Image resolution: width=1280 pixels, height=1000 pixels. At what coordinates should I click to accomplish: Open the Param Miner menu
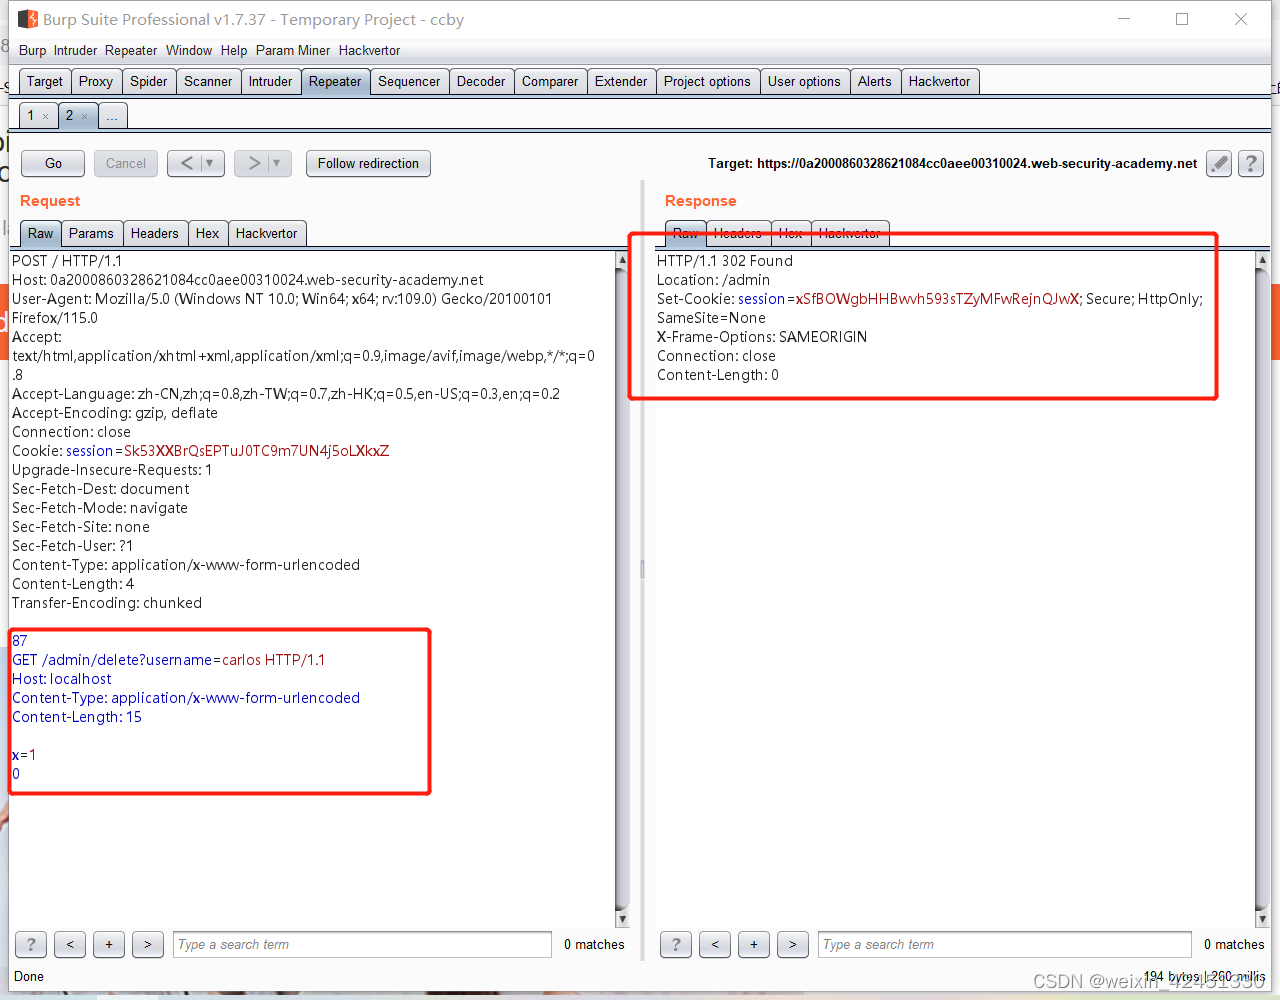(293, 50)
